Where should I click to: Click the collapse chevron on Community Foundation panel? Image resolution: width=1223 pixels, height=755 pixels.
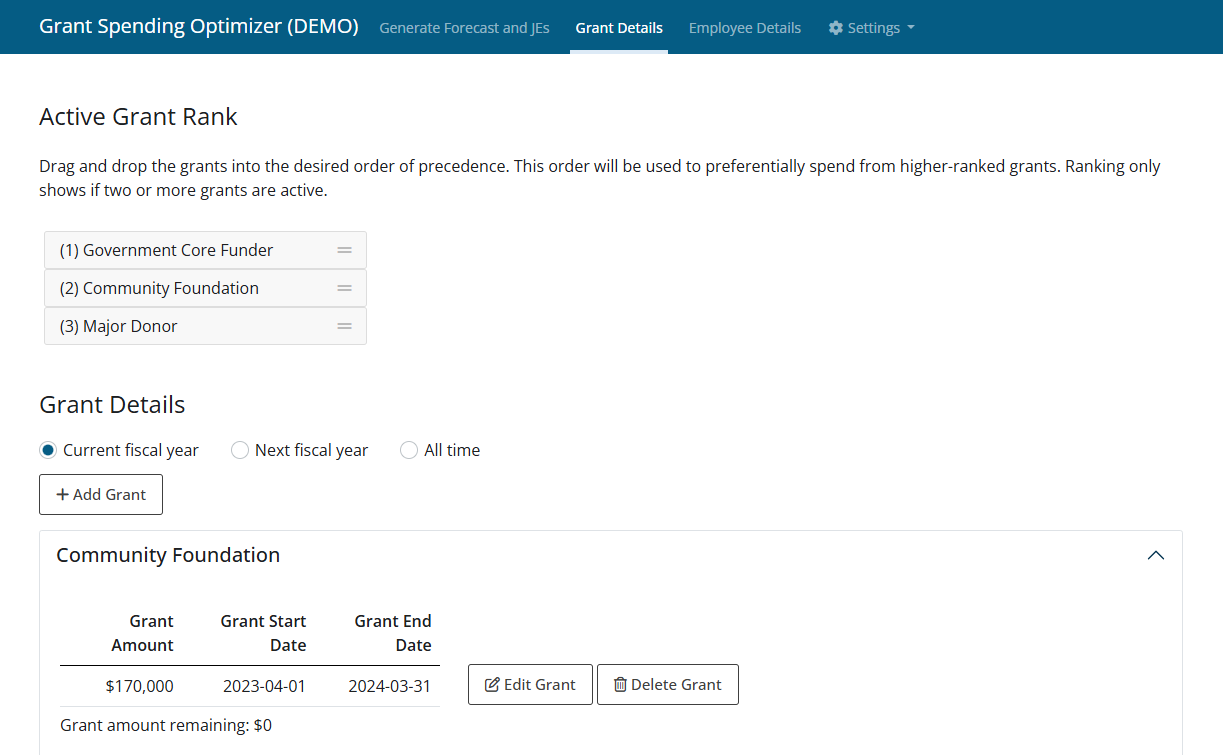[1155, 555]
